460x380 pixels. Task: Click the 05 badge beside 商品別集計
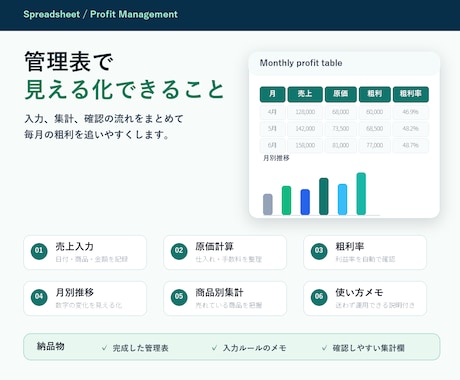click(179, 297)
